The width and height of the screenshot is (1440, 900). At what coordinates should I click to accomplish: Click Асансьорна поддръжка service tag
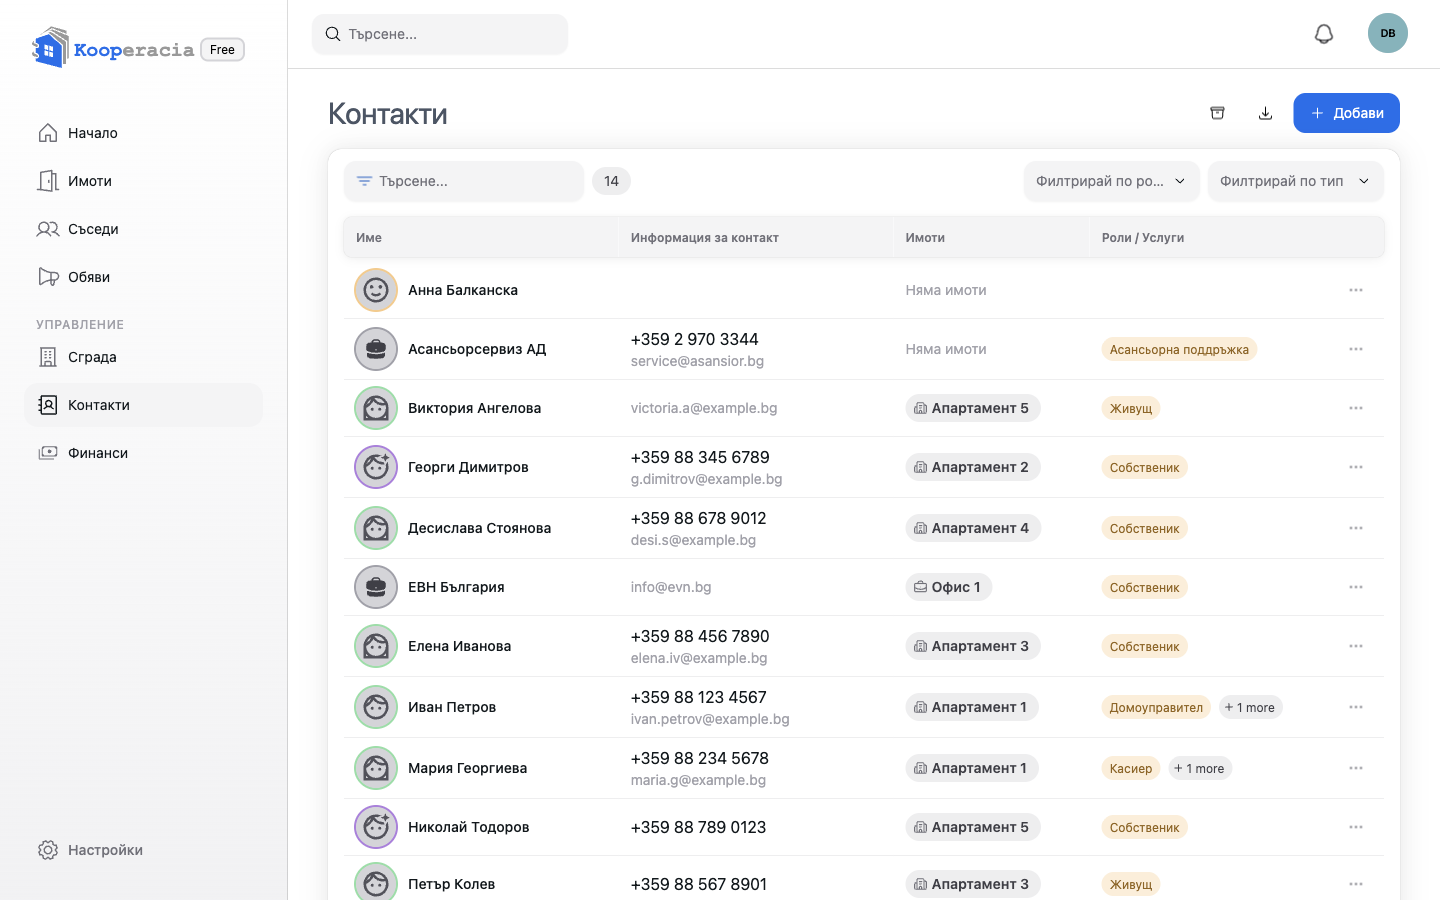tap(1179, 349)
